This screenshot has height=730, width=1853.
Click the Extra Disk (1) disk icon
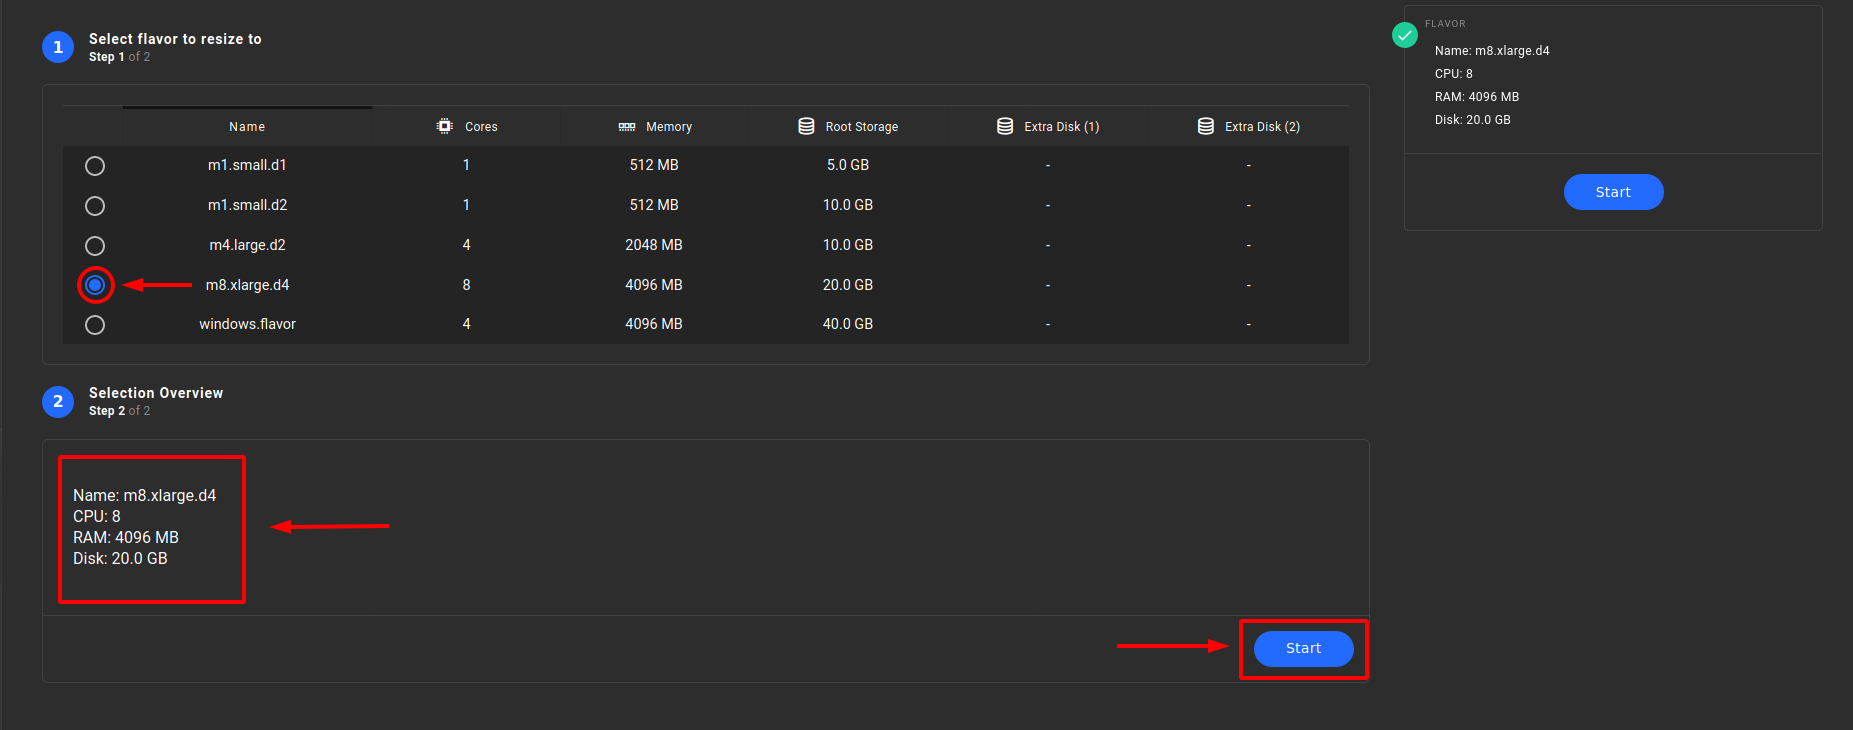point(1005,126)
